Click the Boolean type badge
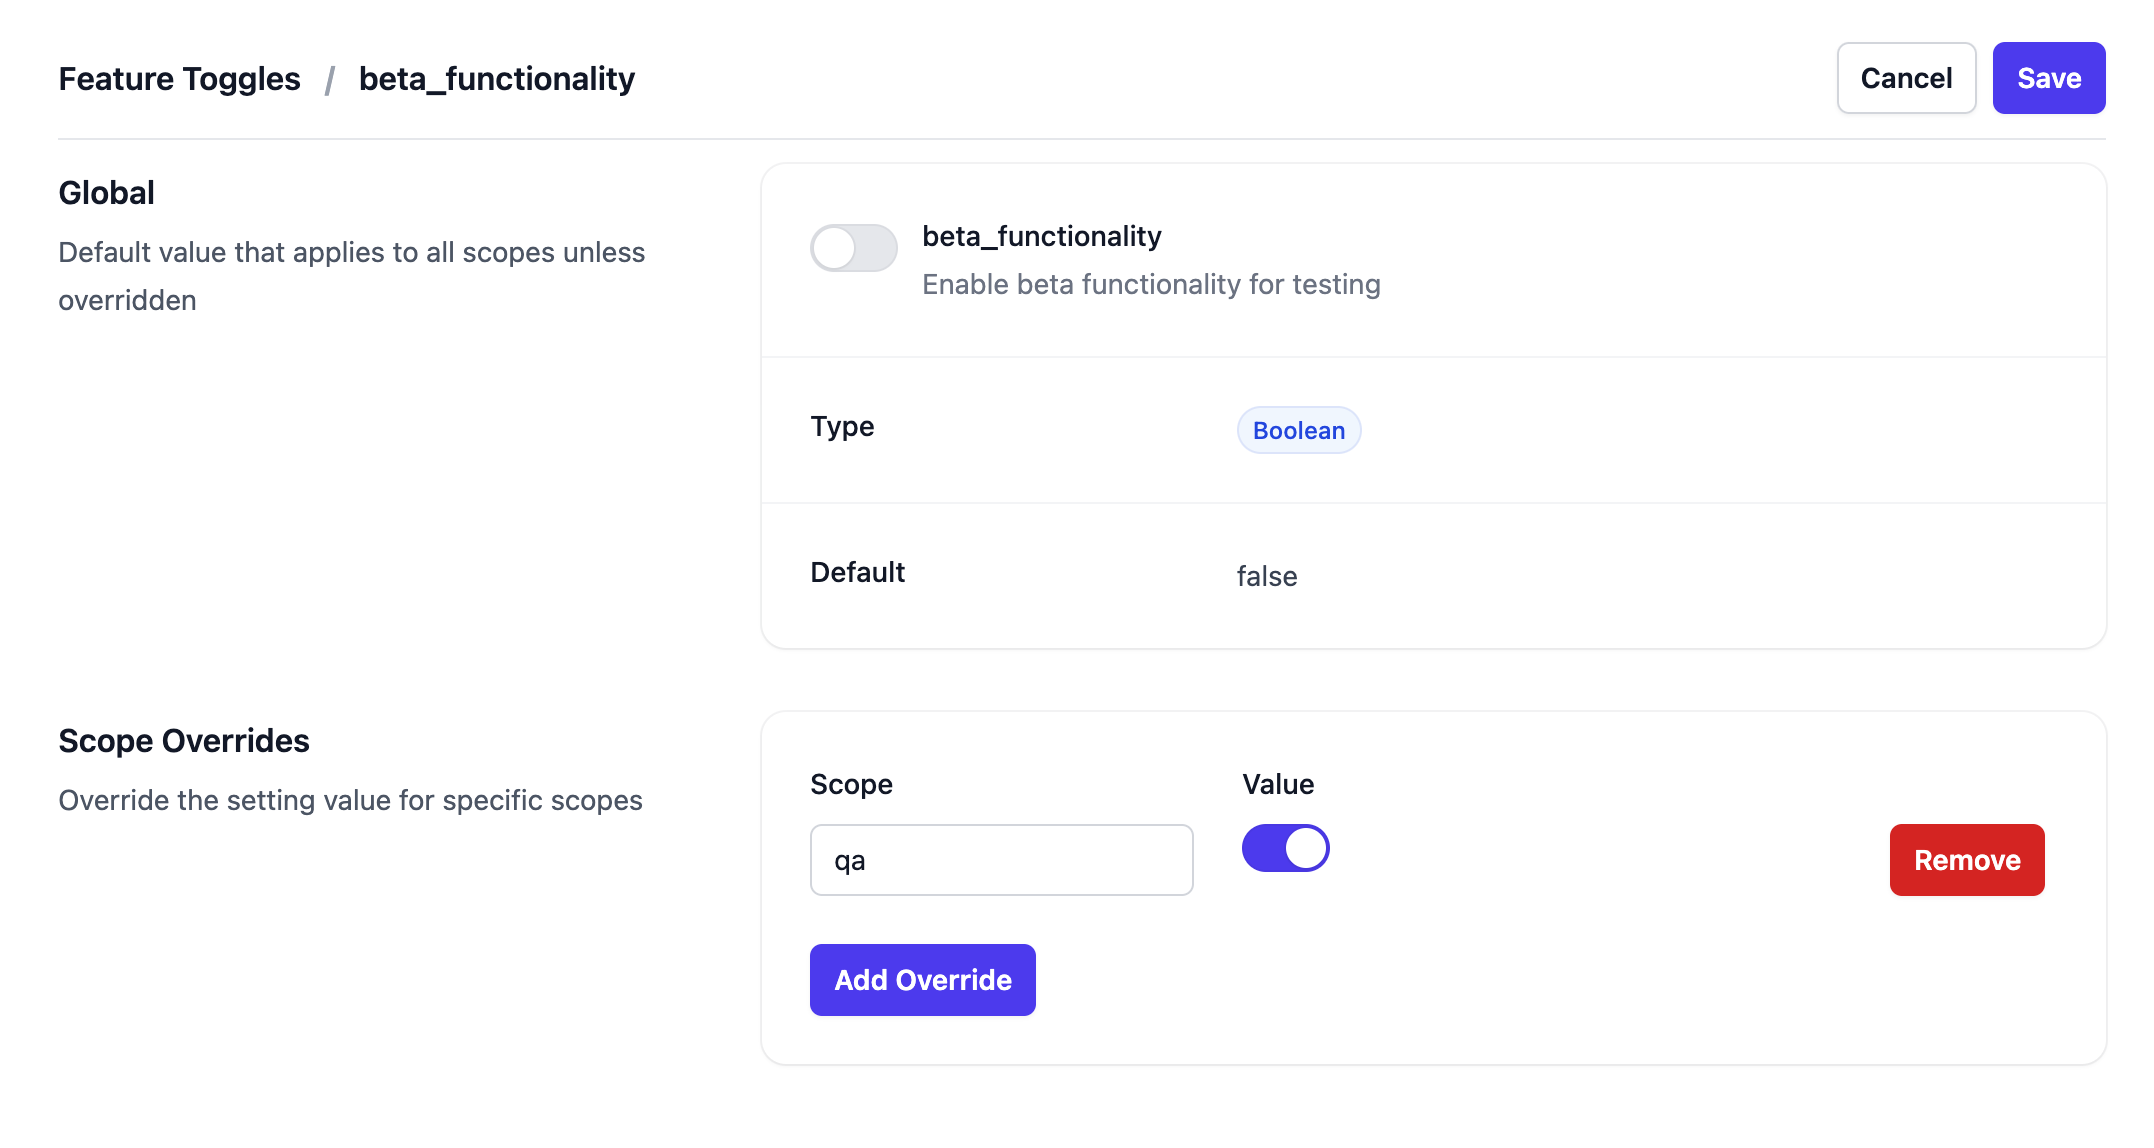This screenshot has height=1148, width=2154. click(1298, 430)
